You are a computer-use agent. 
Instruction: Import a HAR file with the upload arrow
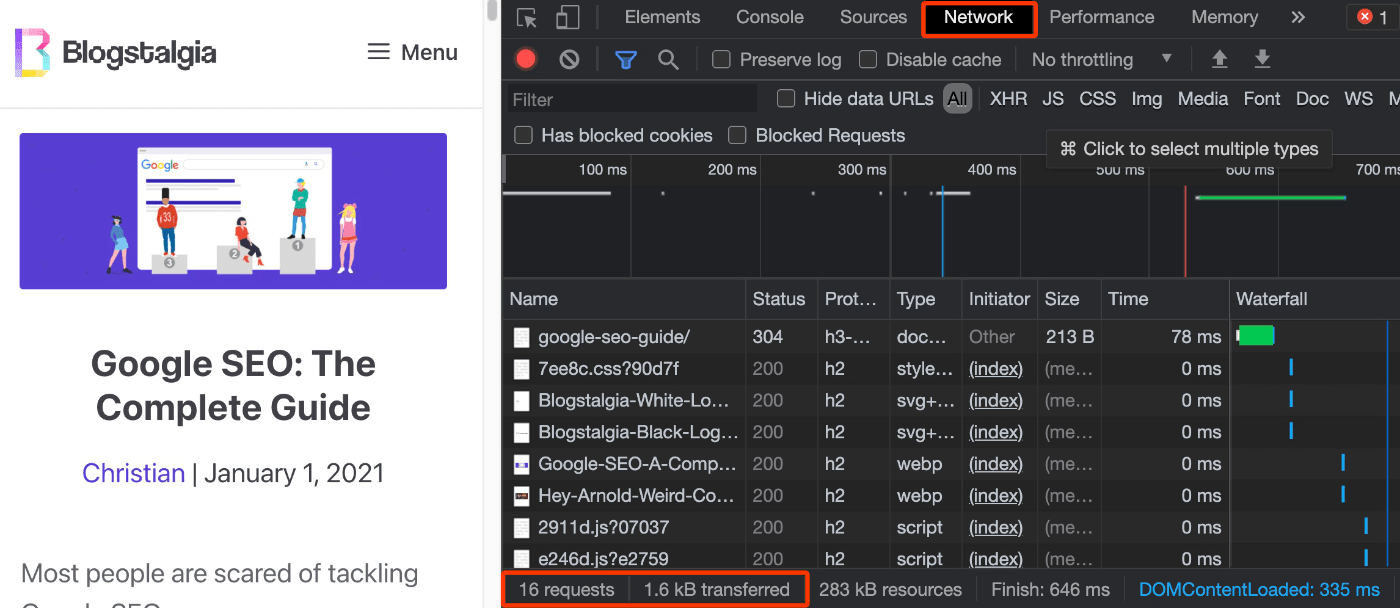(x=1219, y=60)
